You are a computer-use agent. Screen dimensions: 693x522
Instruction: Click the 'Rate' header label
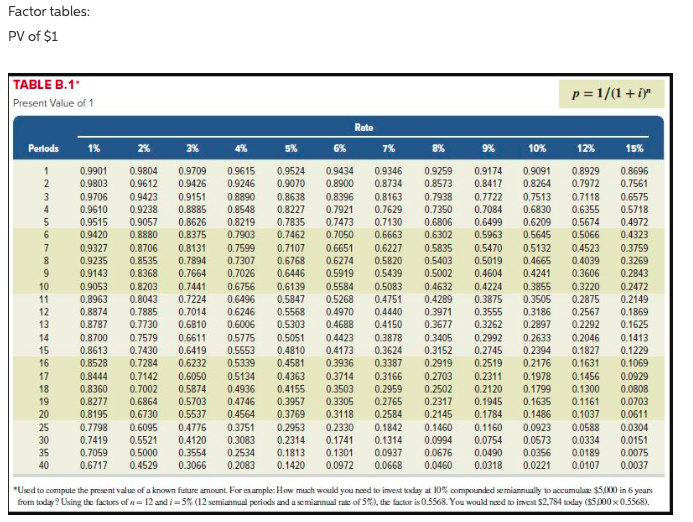364,128
